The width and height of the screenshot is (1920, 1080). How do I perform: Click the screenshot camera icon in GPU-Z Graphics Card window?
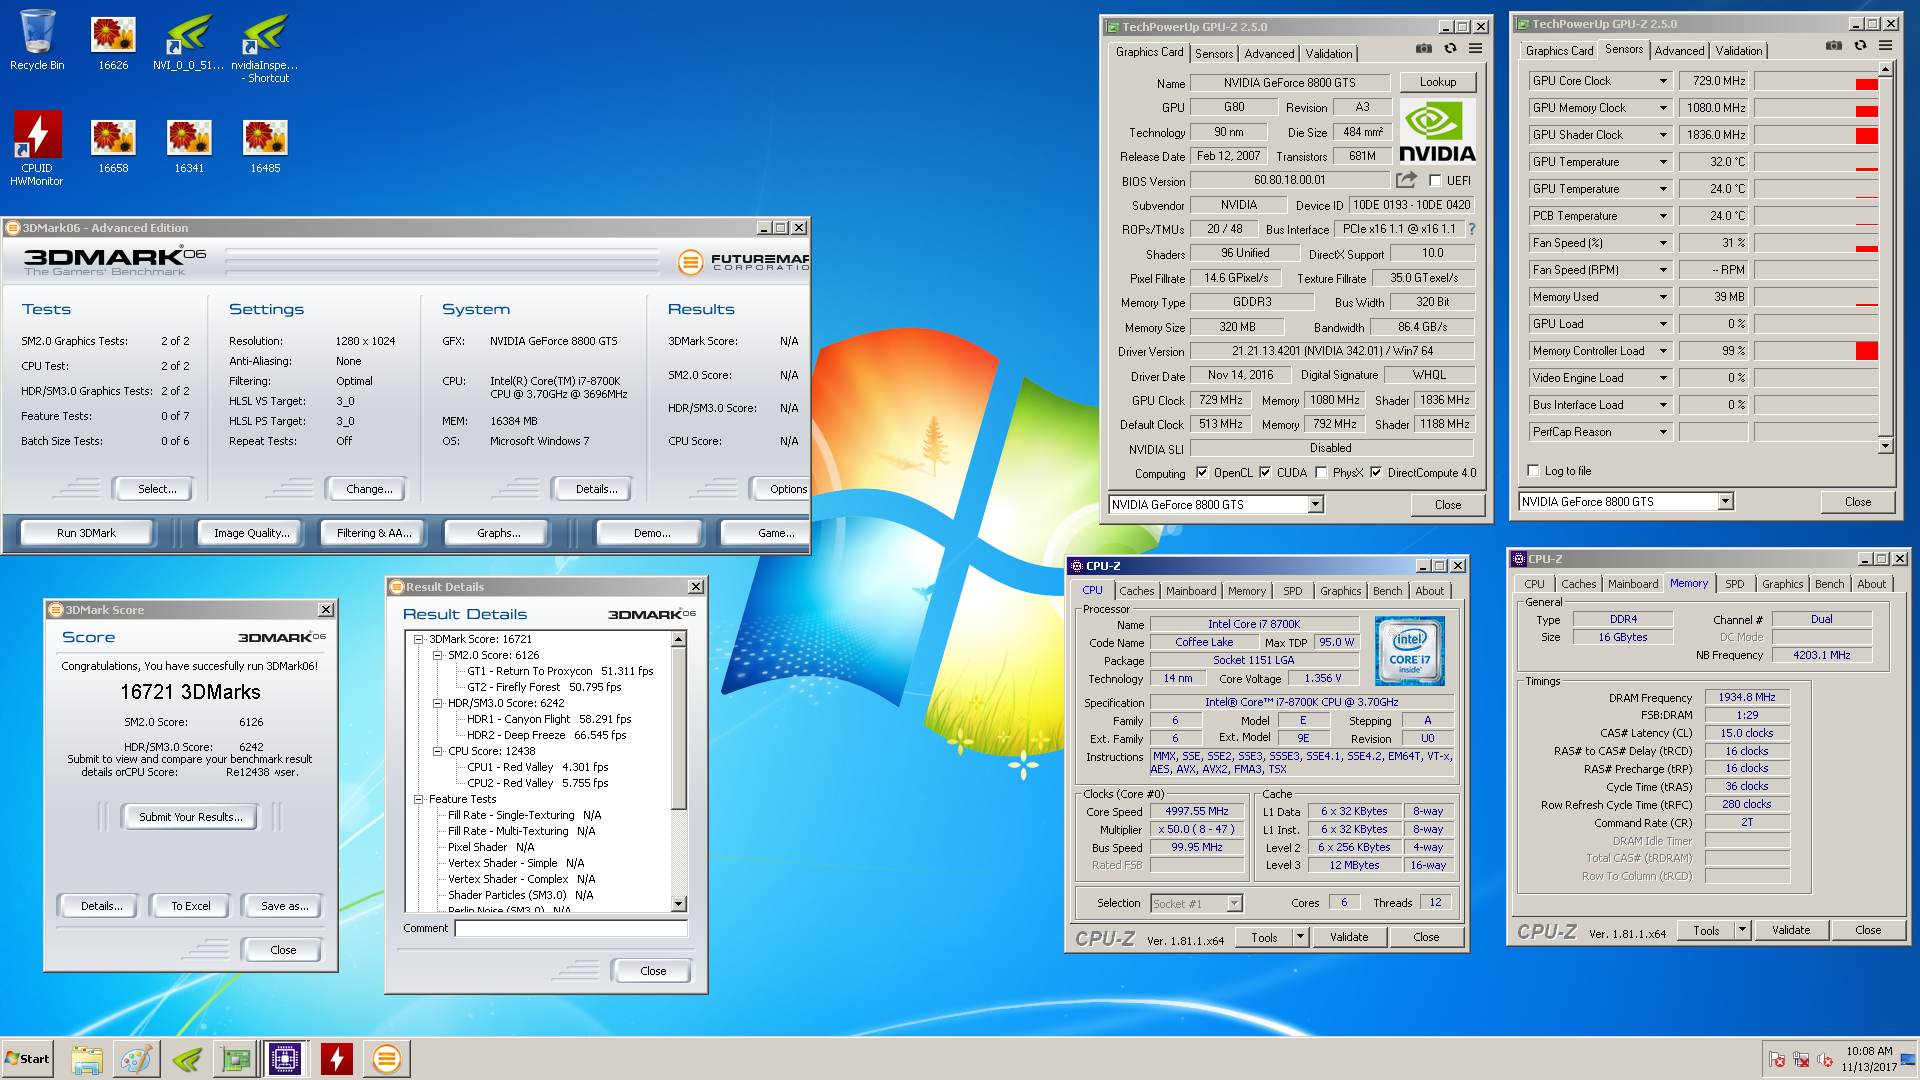click(1424, 49)
